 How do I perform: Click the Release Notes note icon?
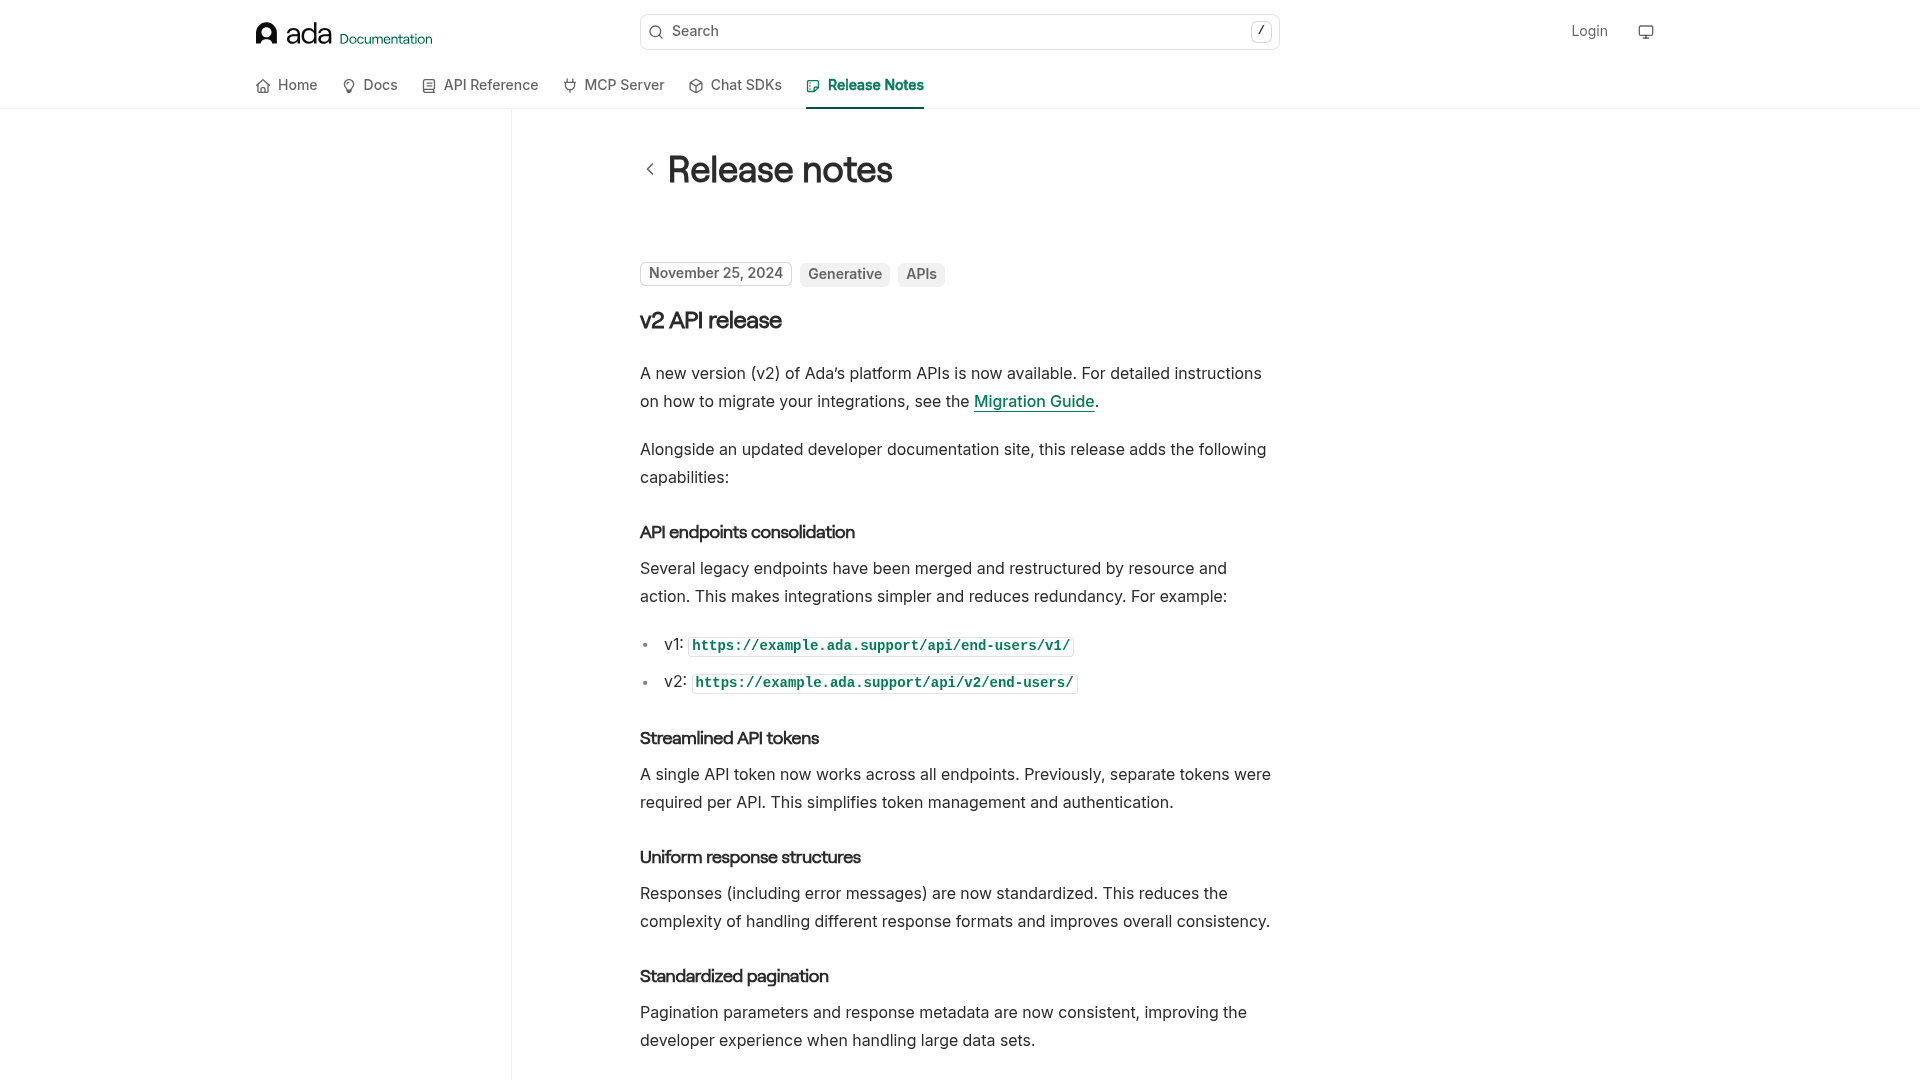click(813, 86)
